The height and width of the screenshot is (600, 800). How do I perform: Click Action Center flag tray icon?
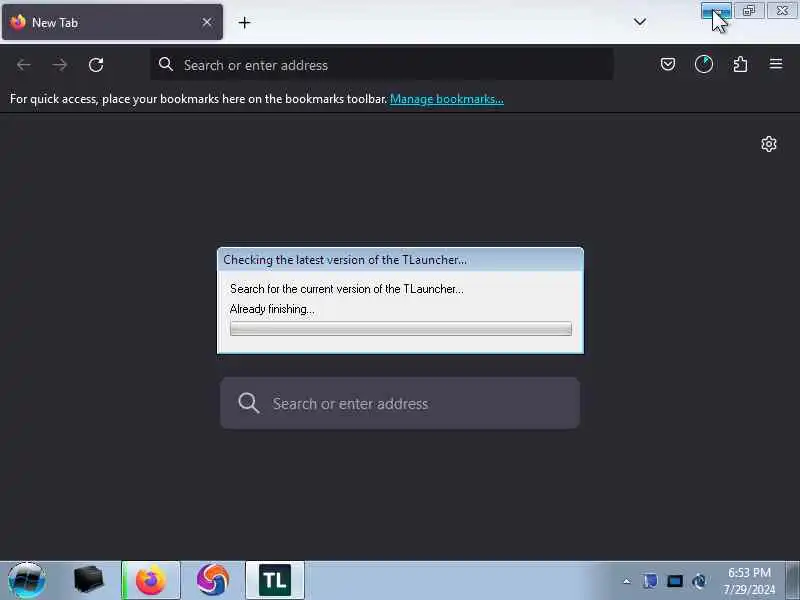point(650,581)
